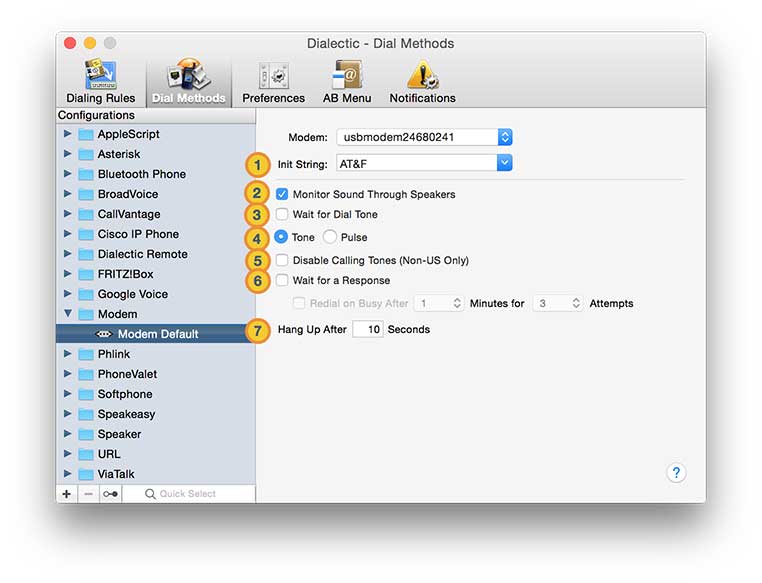This screenshot has height=583, width=762.
Task: Select the Speakeasy row text
Action: [126, 414]
